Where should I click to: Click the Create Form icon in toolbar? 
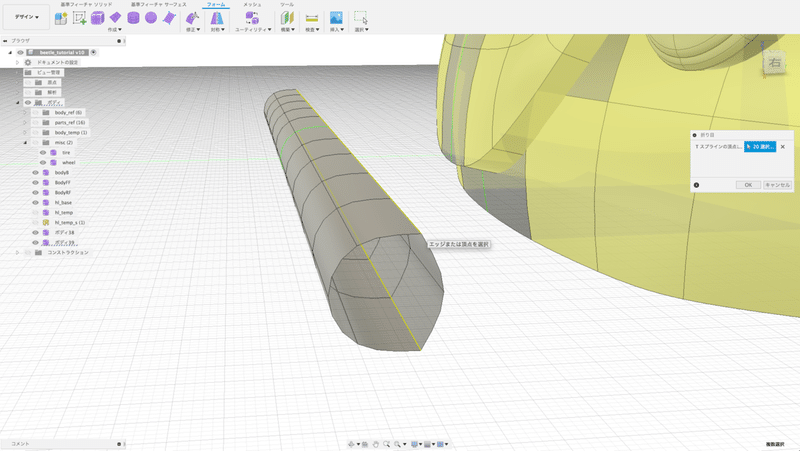pos(61,18)
